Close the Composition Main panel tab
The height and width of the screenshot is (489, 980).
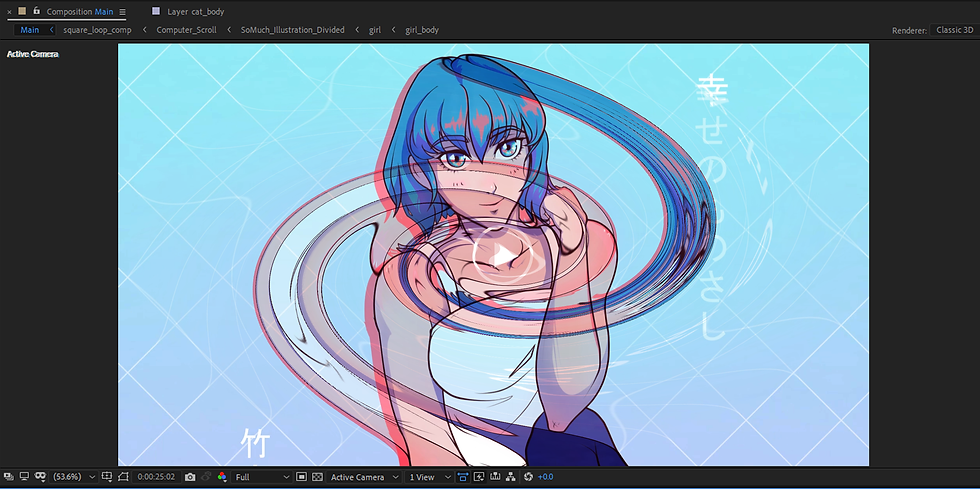coord(9,12)
